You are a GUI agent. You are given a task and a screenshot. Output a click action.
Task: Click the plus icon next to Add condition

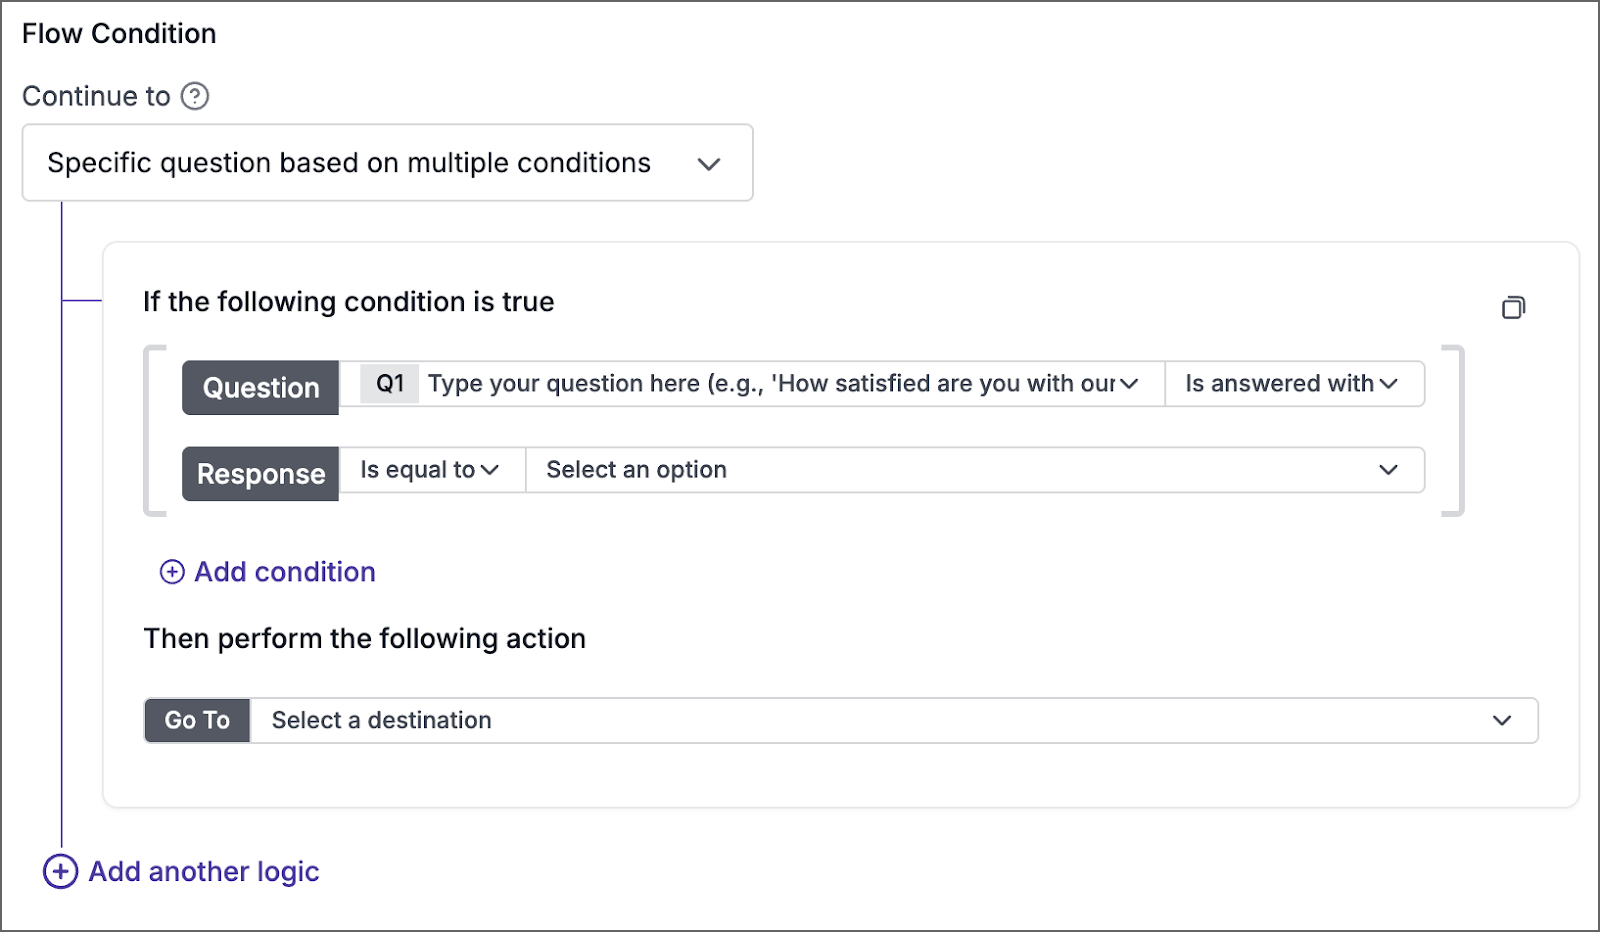tap(172, 572)
